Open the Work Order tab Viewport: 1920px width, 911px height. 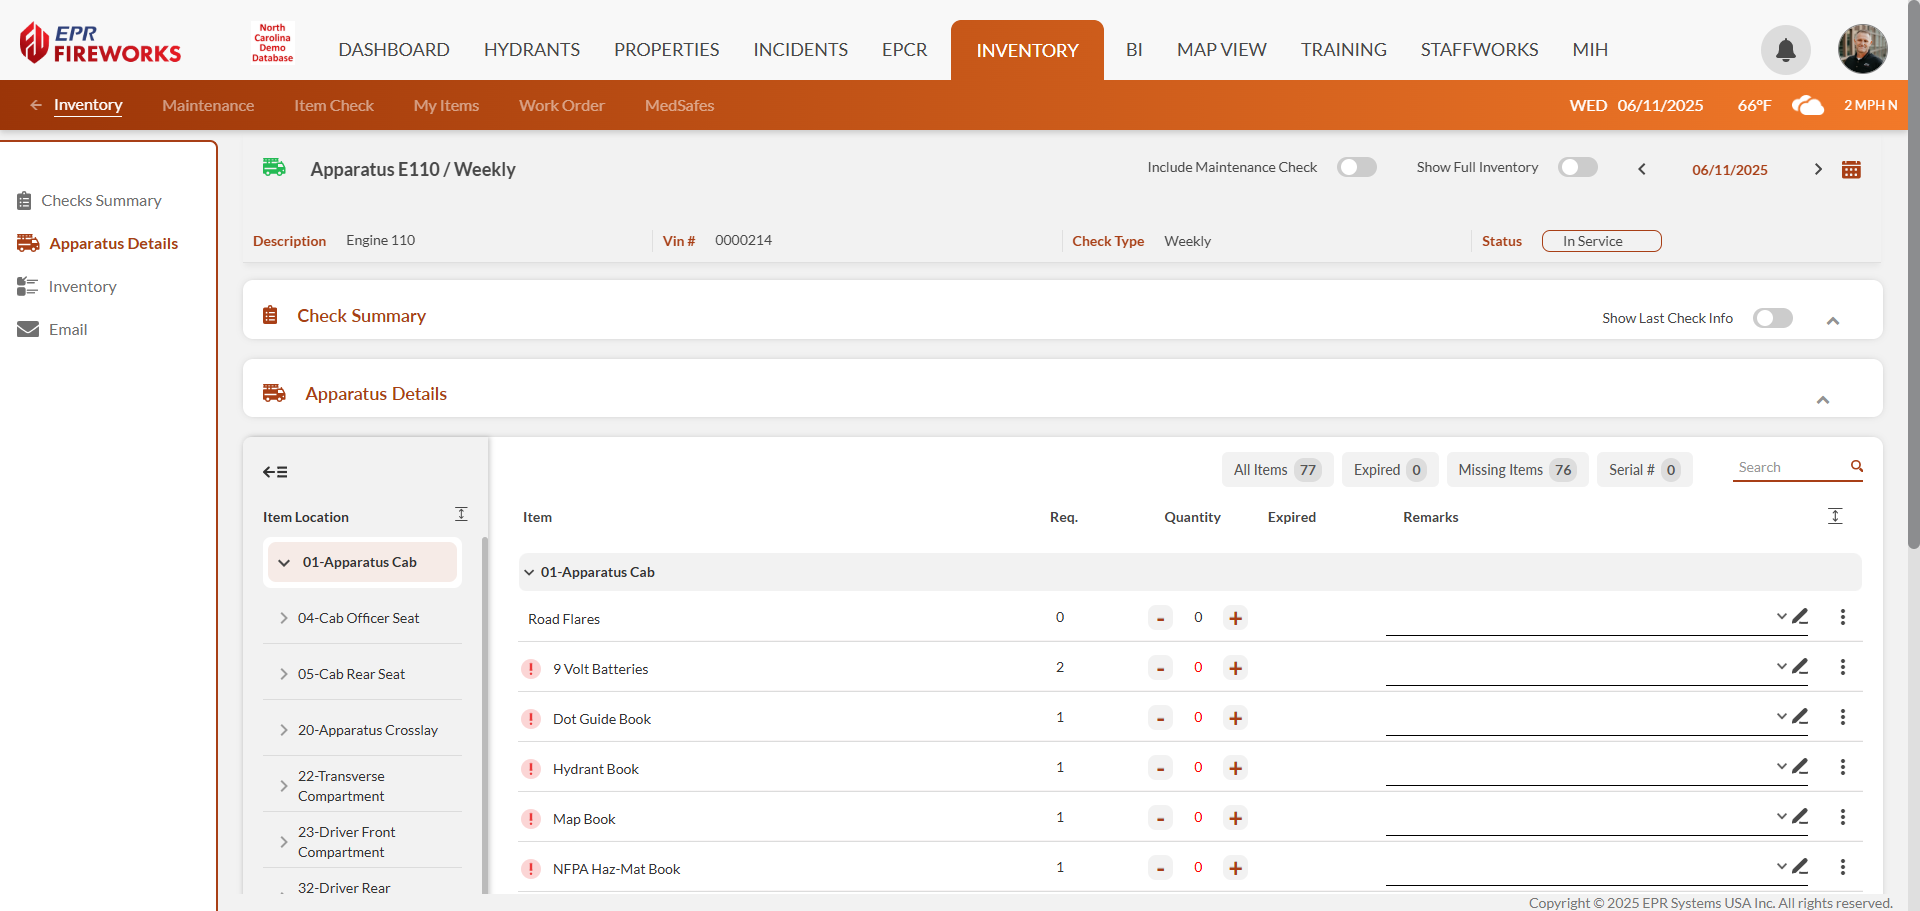click(561, 106)
